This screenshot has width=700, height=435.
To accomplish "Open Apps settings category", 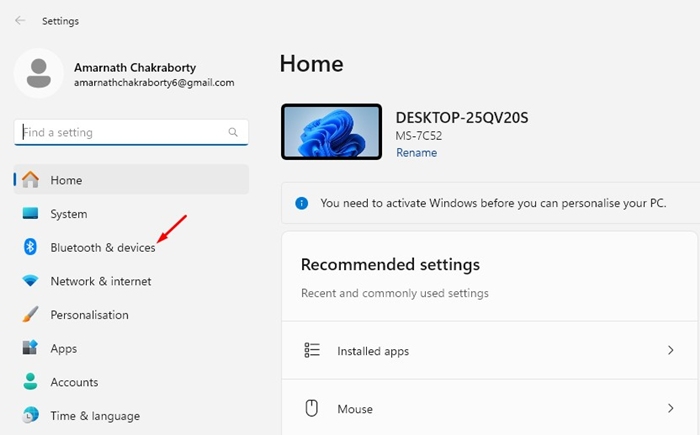I will coord(131,348).
